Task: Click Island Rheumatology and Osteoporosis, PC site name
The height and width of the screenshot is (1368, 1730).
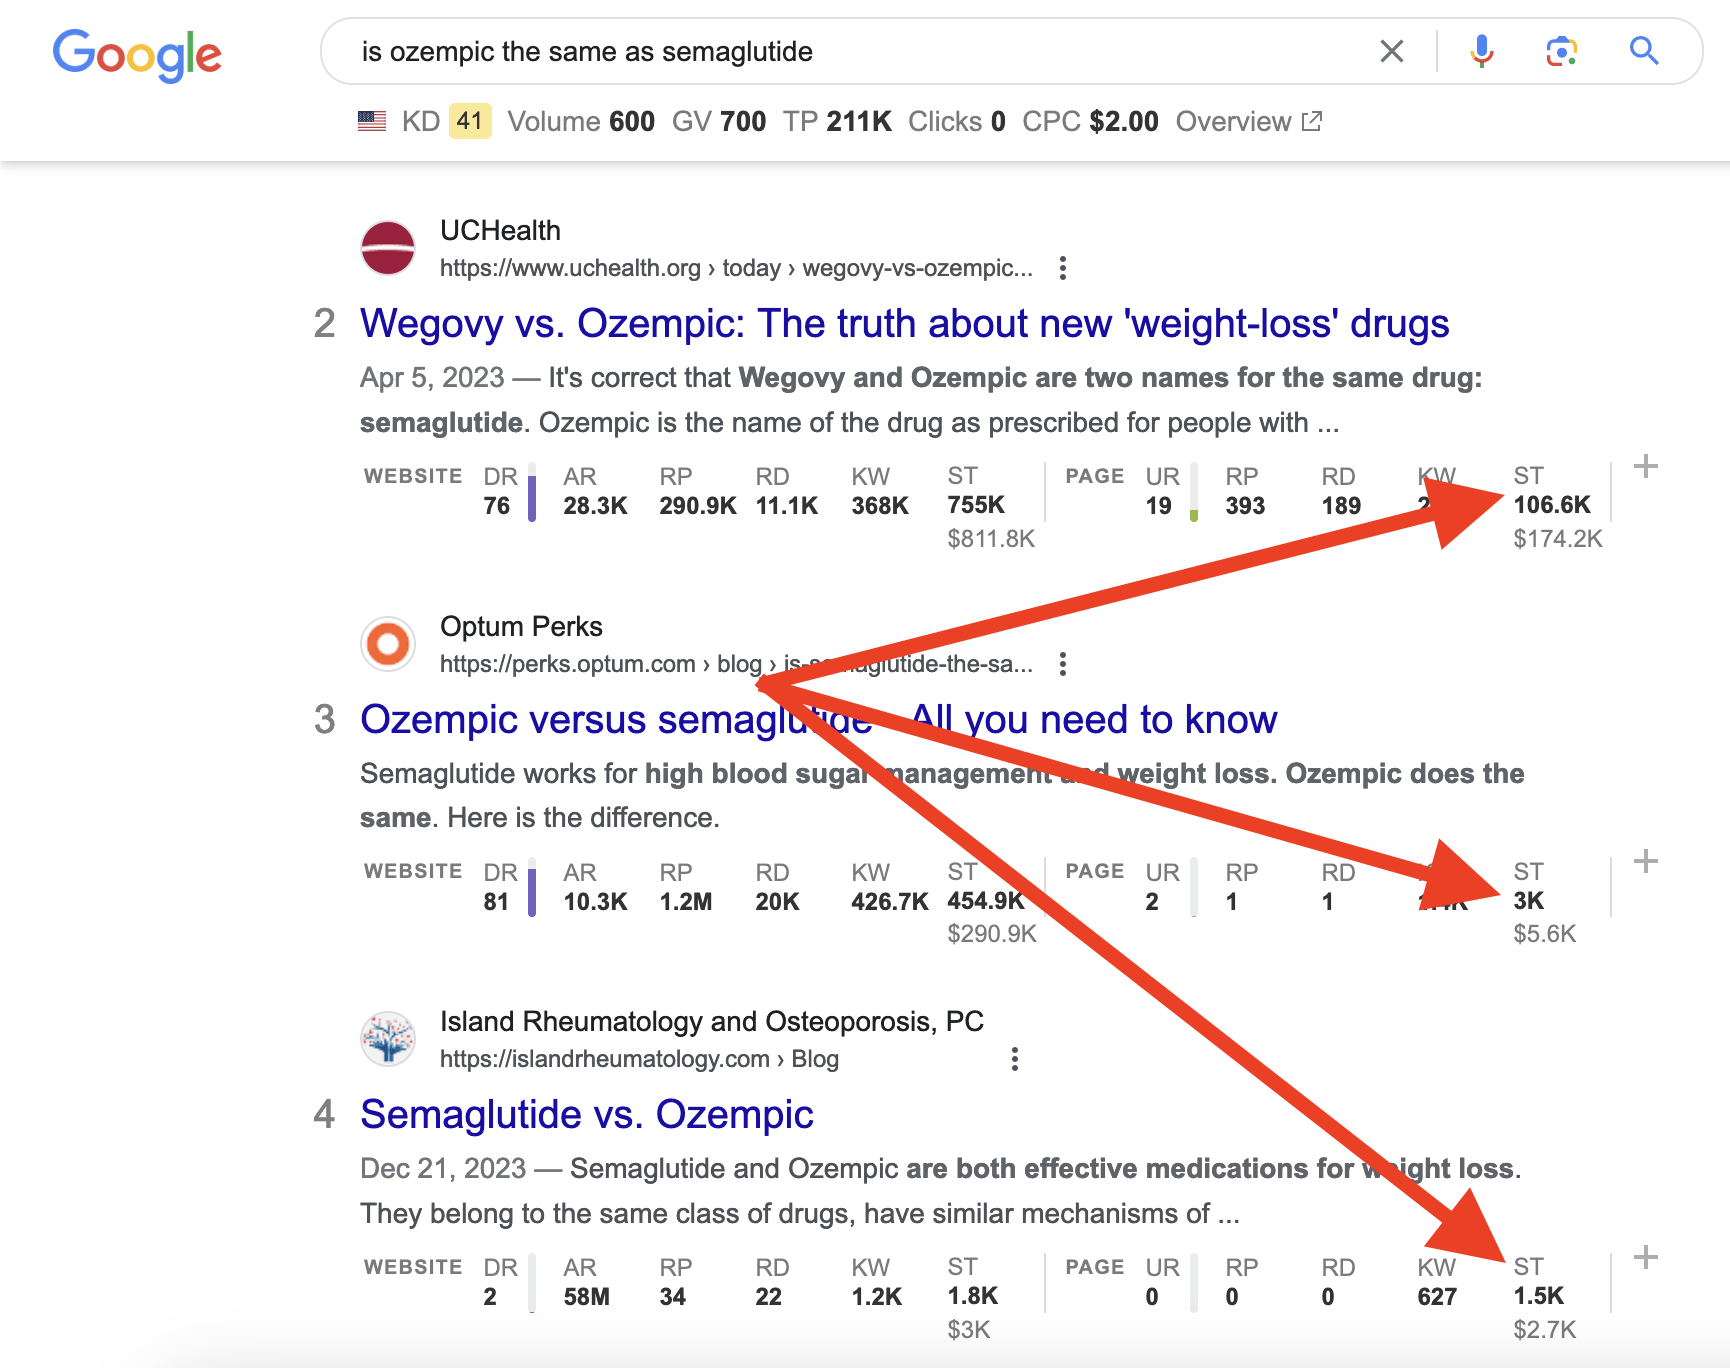Action: click(x=712, y=1021)
